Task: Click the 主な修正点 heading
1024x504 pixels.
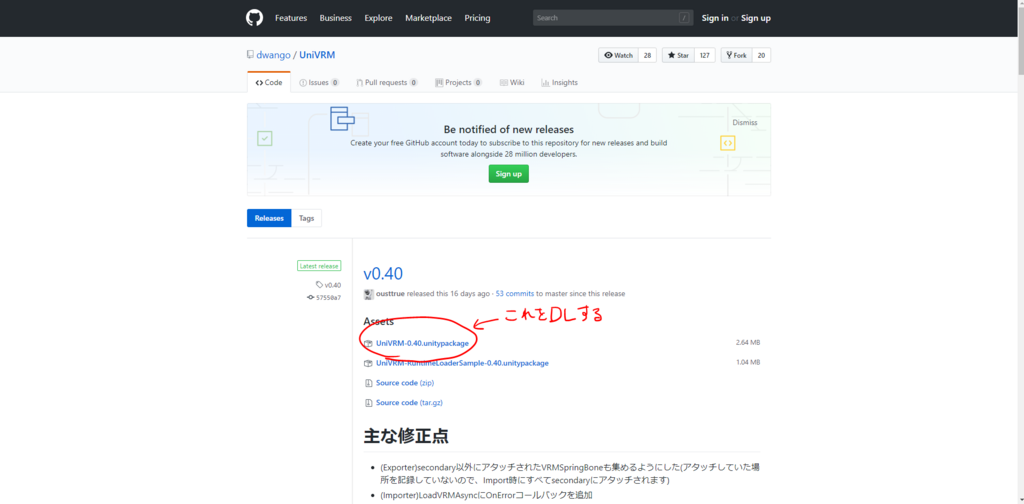Action: click(406, 436)
